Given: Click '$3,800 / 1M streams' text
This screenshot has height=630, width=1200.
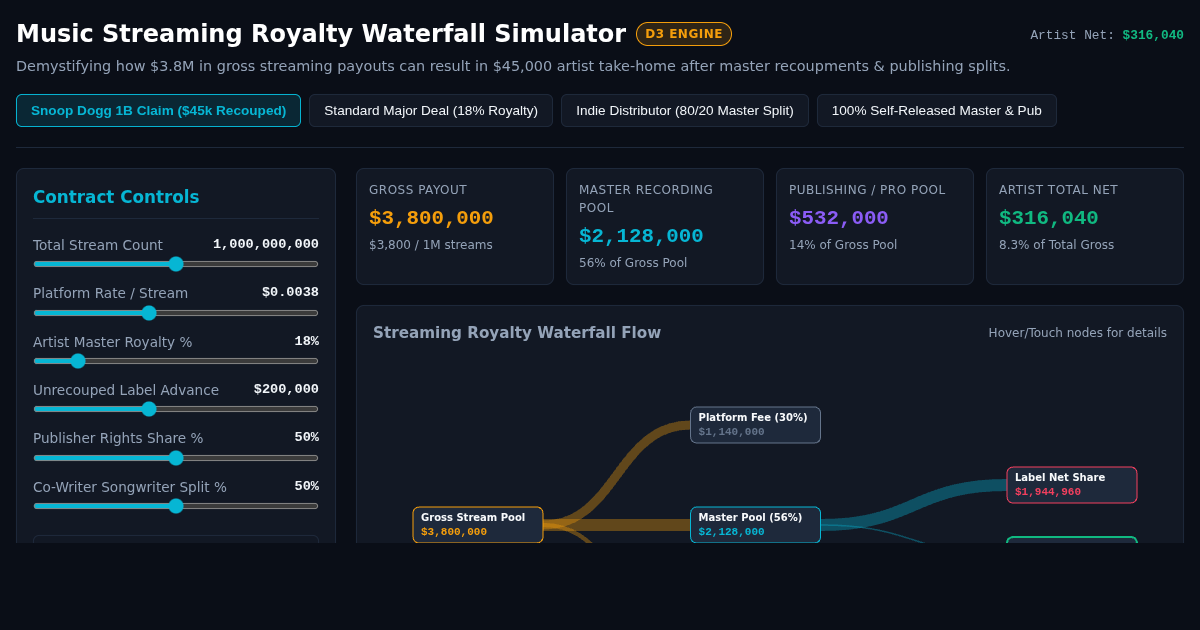Looking at the screenshot, I should coord(431,245).
